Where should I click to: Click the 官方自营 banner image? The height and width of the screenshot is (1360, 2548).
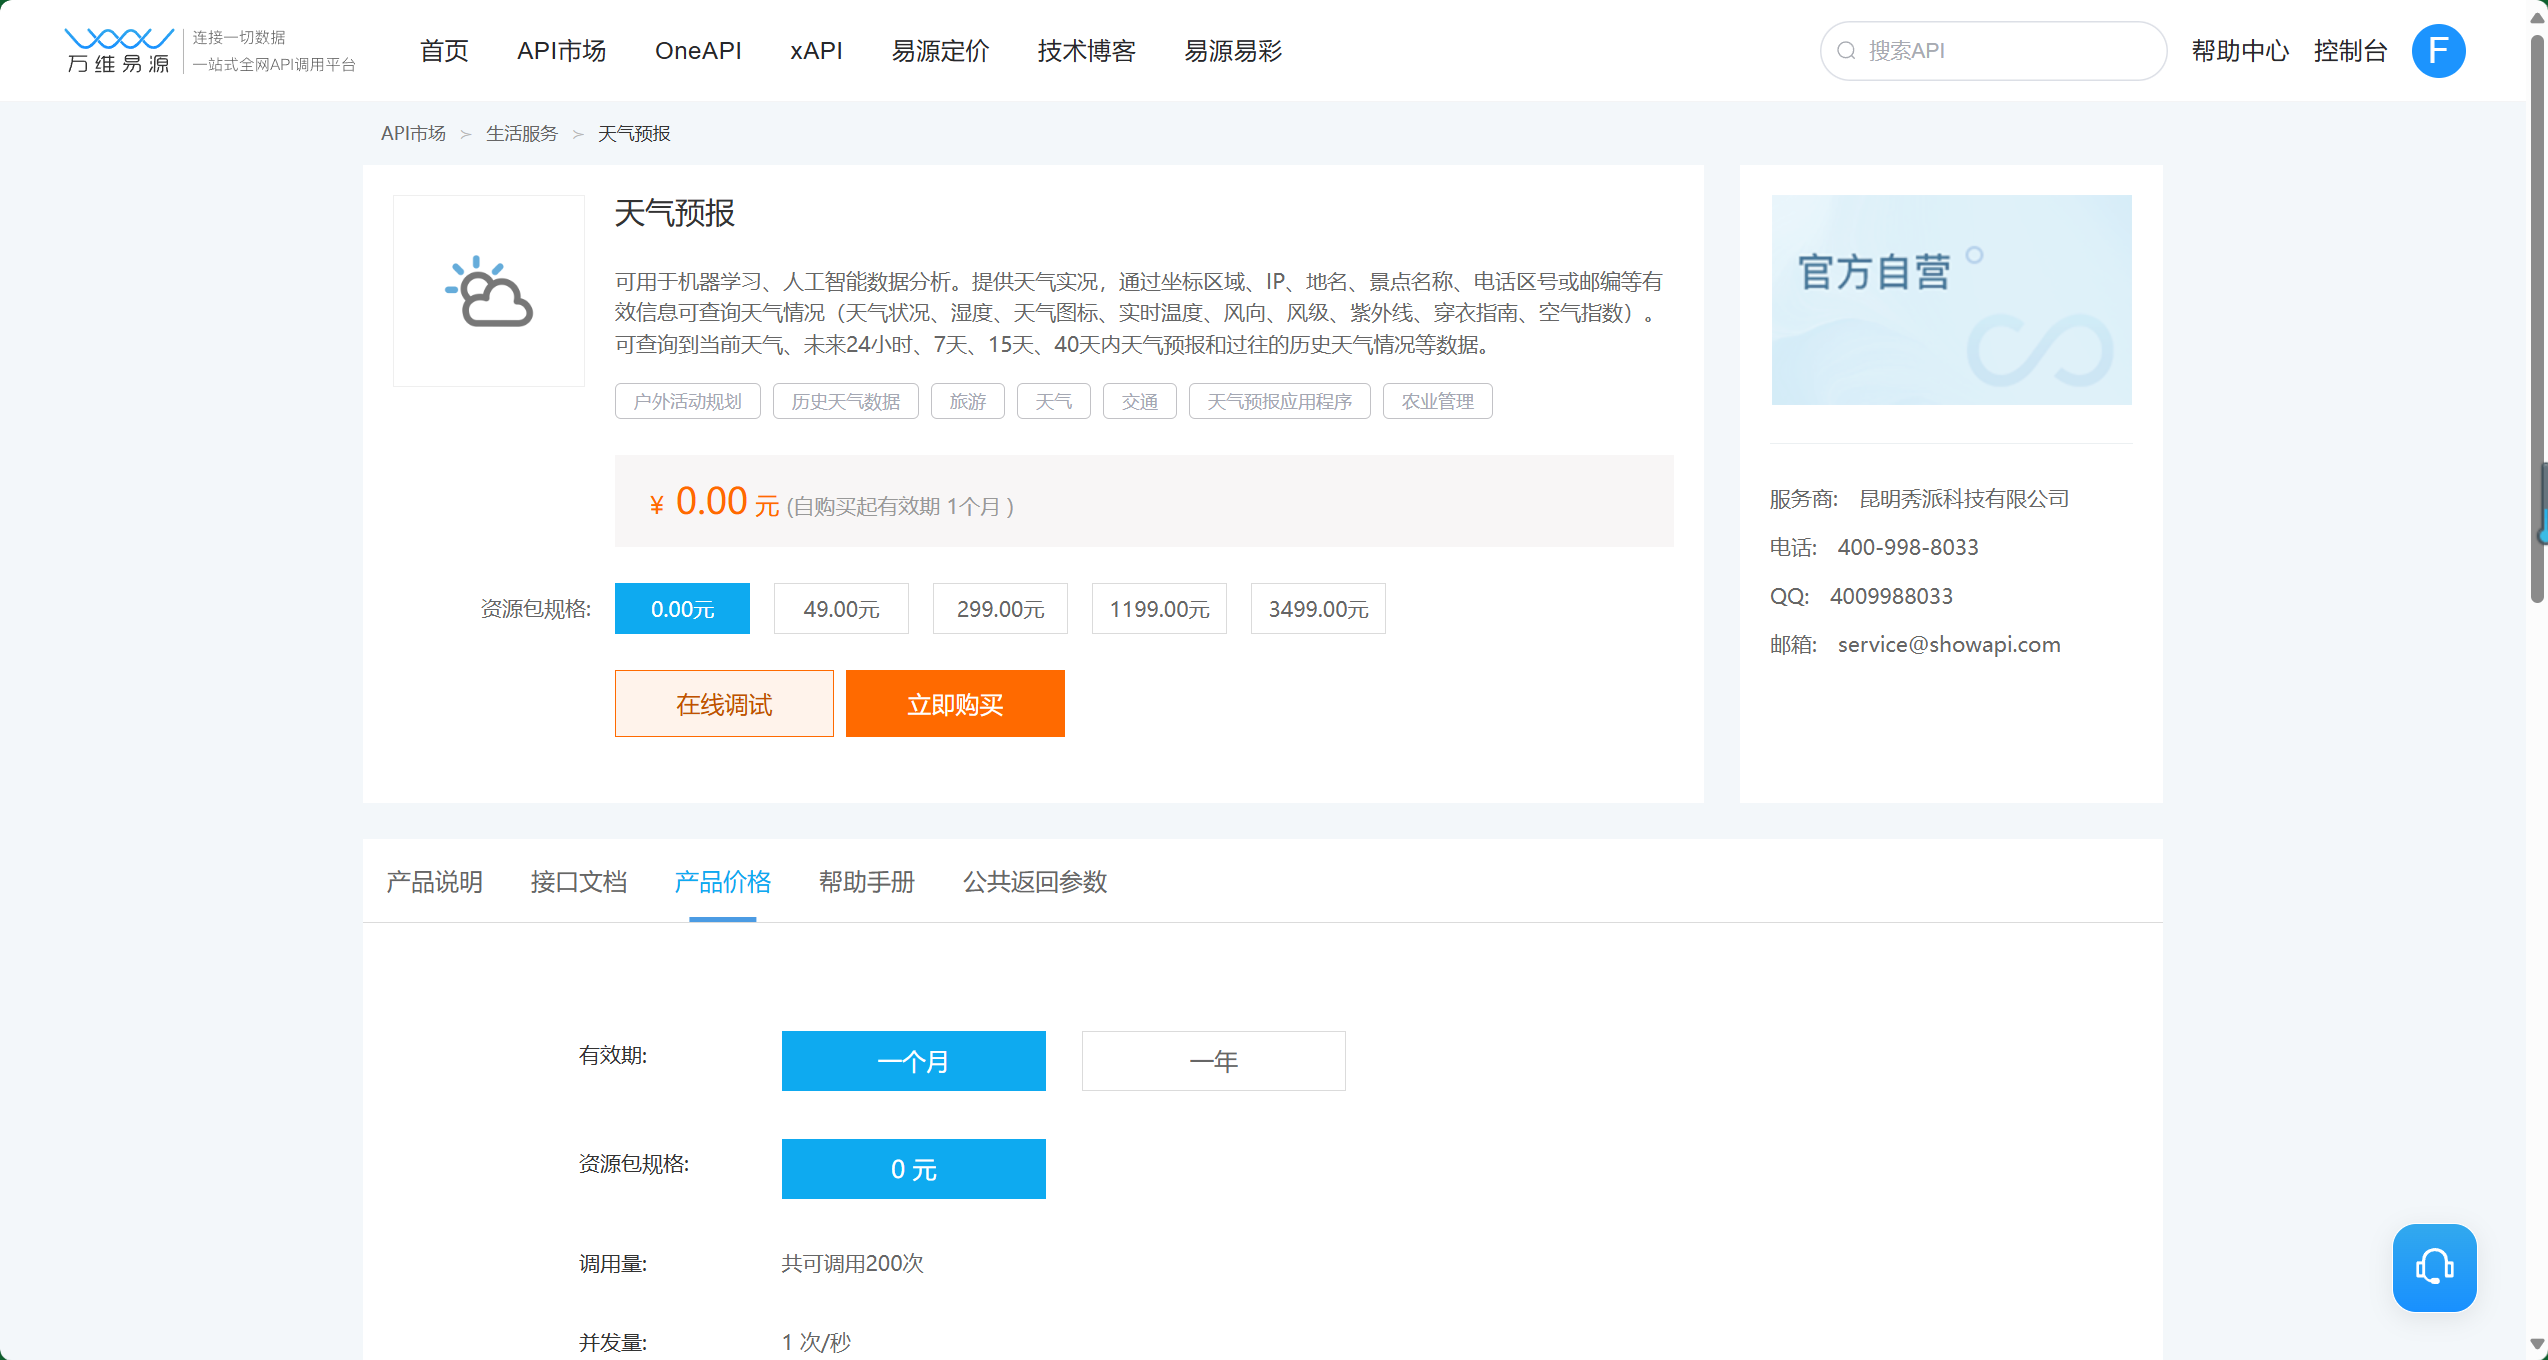pyautogui.click(x=1950, y=299)
